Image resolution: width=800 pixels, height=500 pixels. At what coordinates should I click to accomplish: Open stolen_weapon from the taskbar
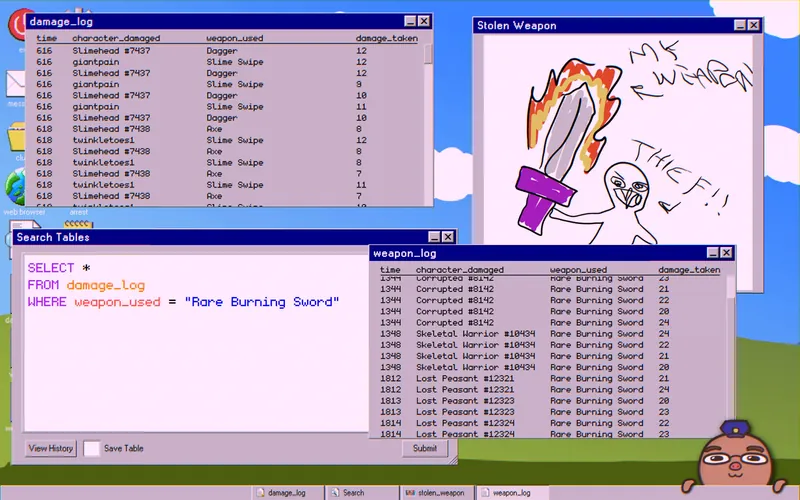437,493
